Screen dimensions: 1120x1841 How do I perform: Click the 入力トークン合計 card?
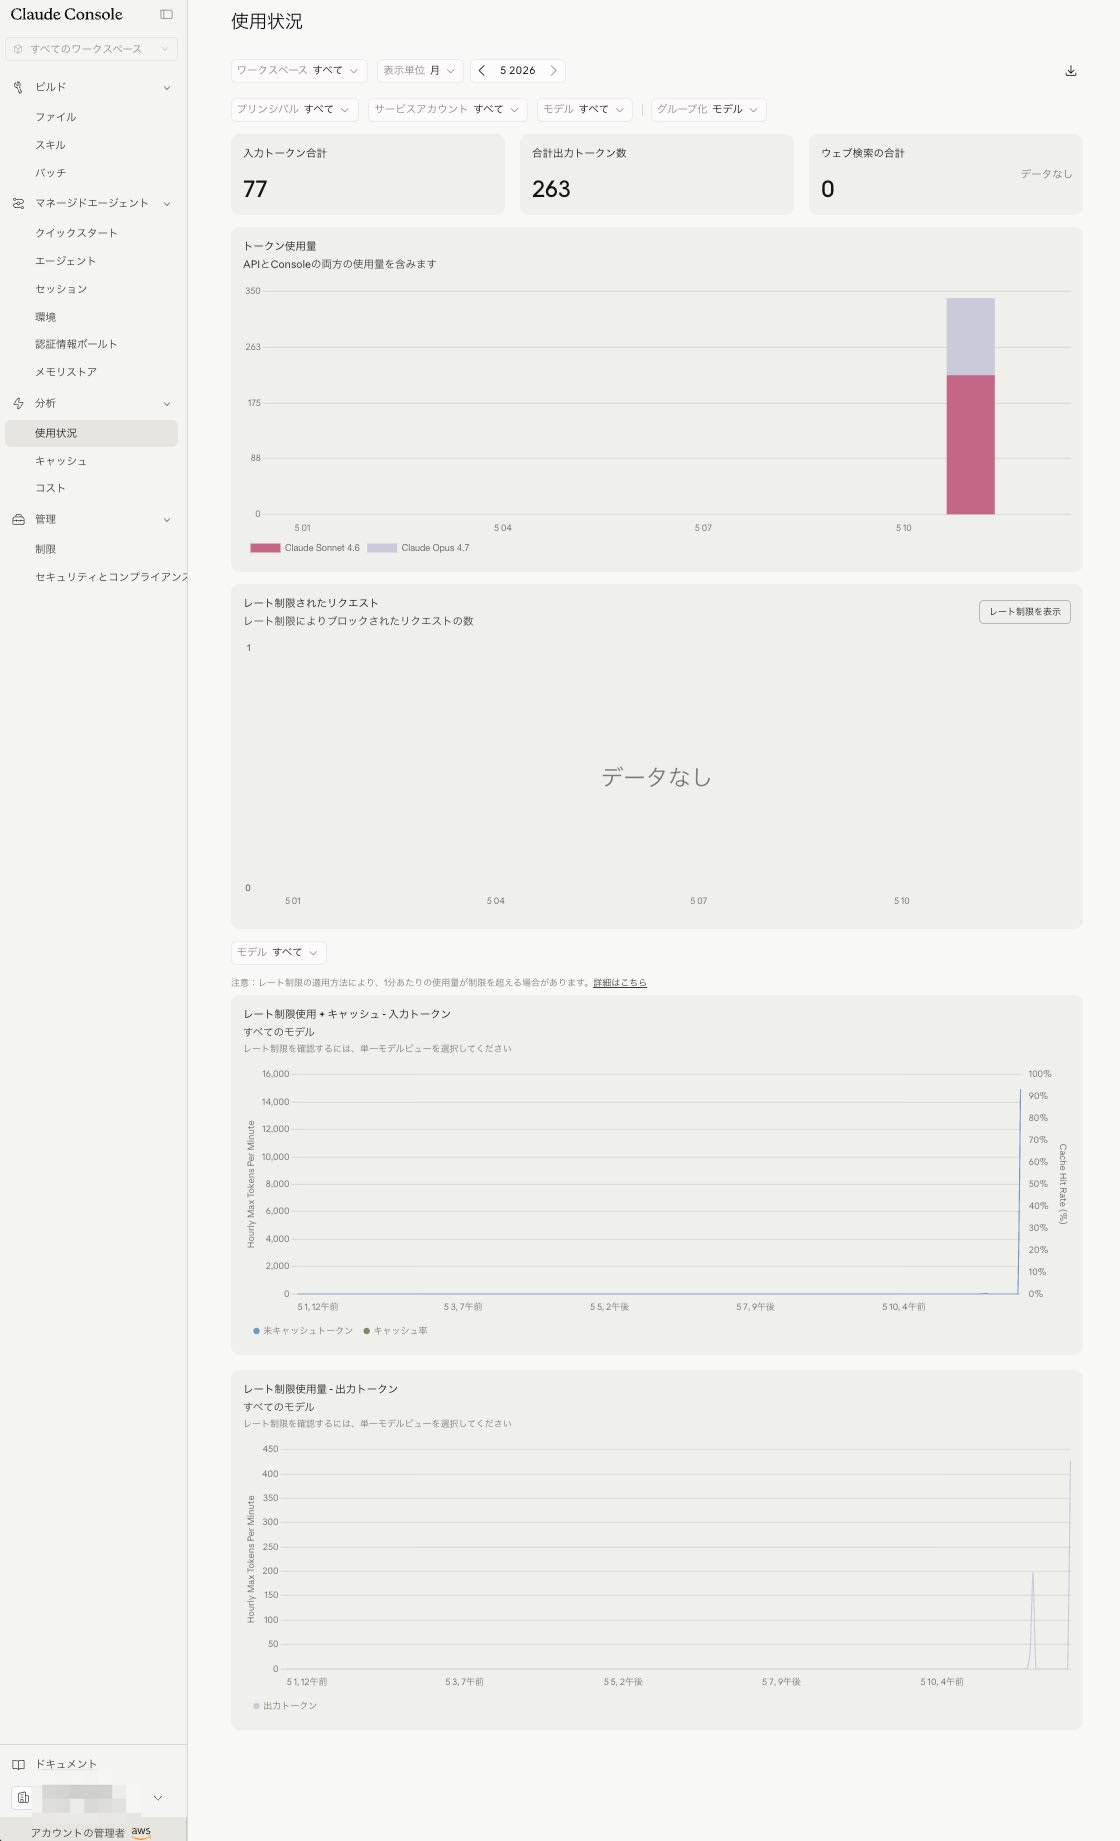pyautogui.click(x=367, y=174)
